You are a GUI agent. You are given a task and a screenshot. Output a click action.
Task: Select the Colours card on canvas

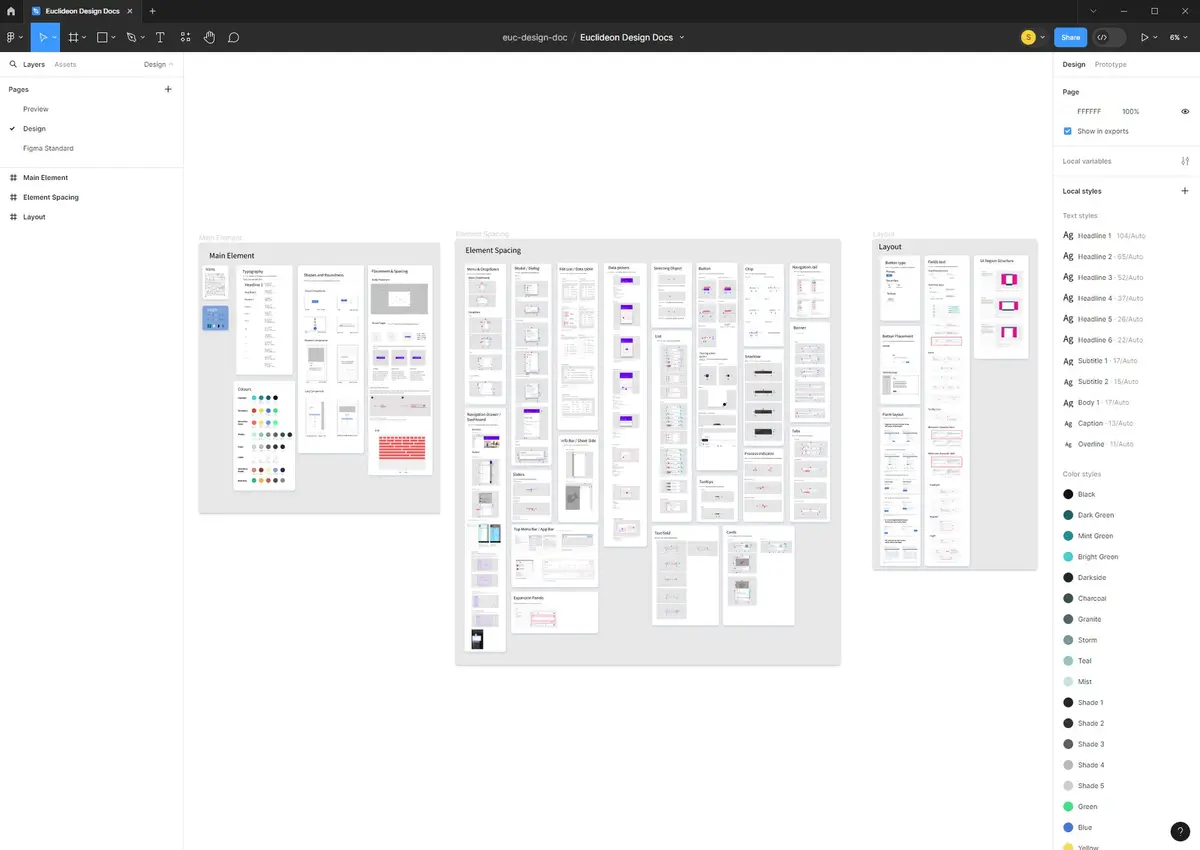point(265,435)
